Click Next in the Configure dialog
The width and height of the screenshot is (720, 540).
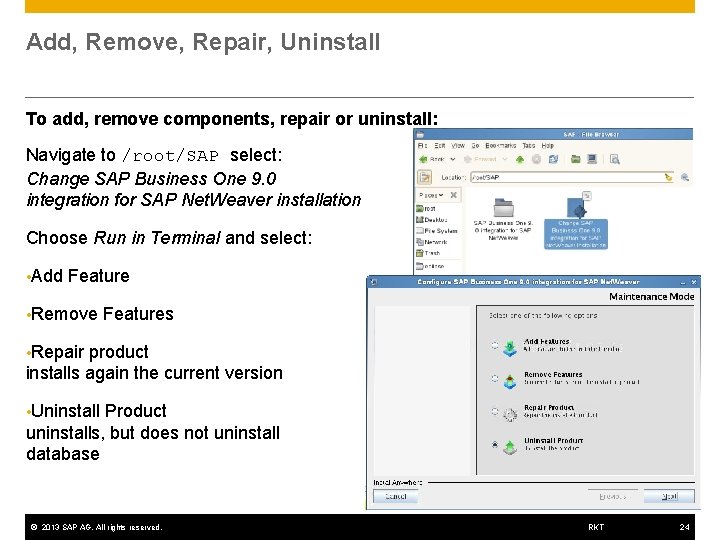click(x=669, y=496)
